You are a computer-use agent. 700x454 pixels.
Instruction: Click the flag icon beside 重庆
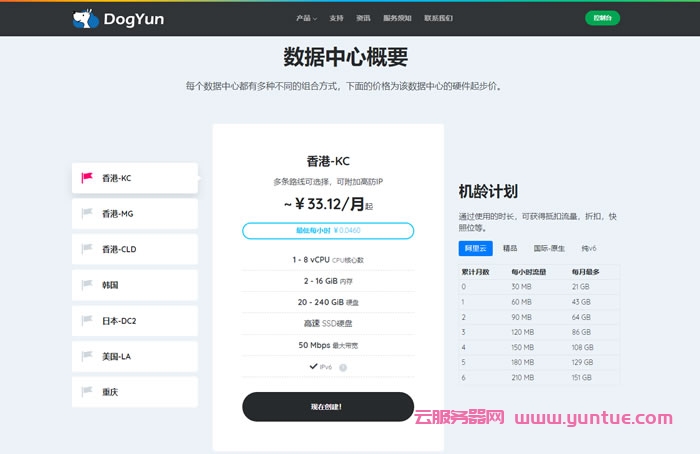(x=87, y=392)
